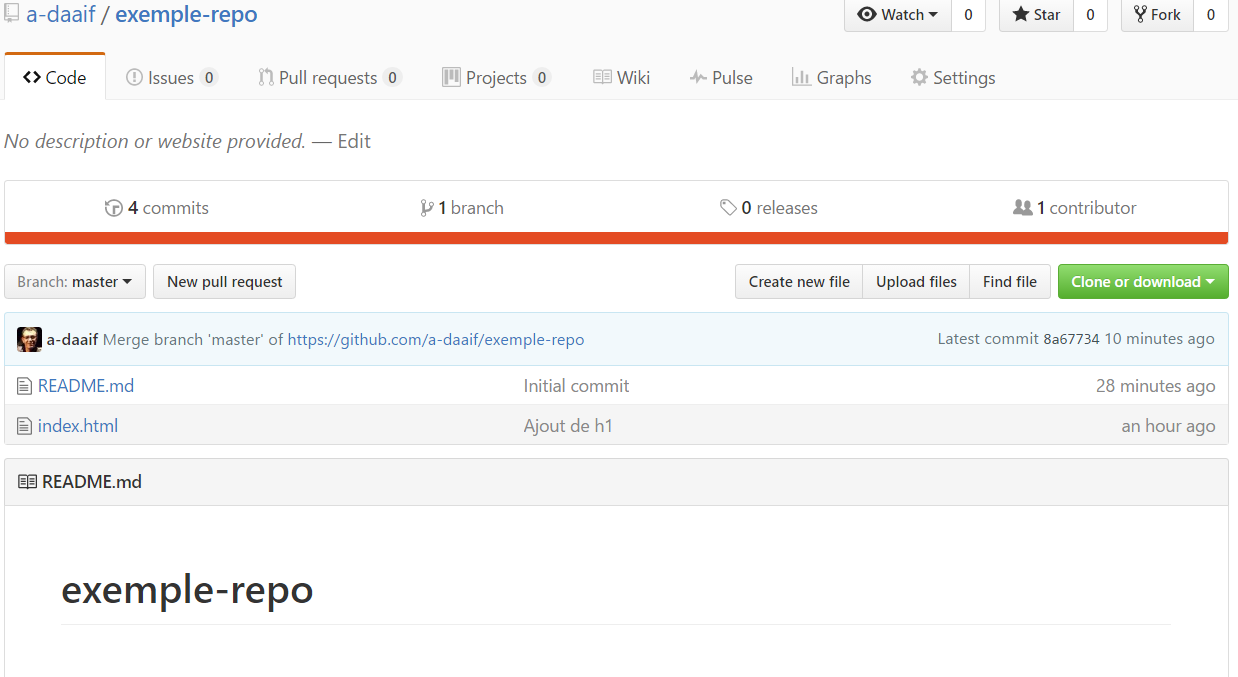Click the commits history clock icon
Image resolution: width=1238 pixels, height=677 pixels.
click(x=114, y=208)
